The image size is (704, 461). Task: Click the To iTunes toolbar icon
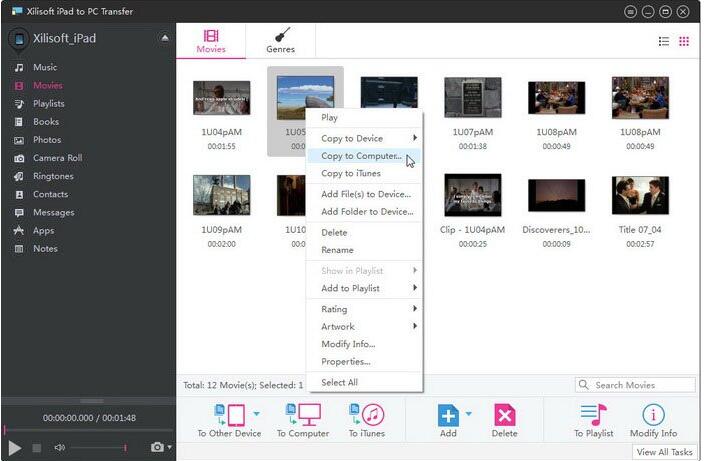367,415
